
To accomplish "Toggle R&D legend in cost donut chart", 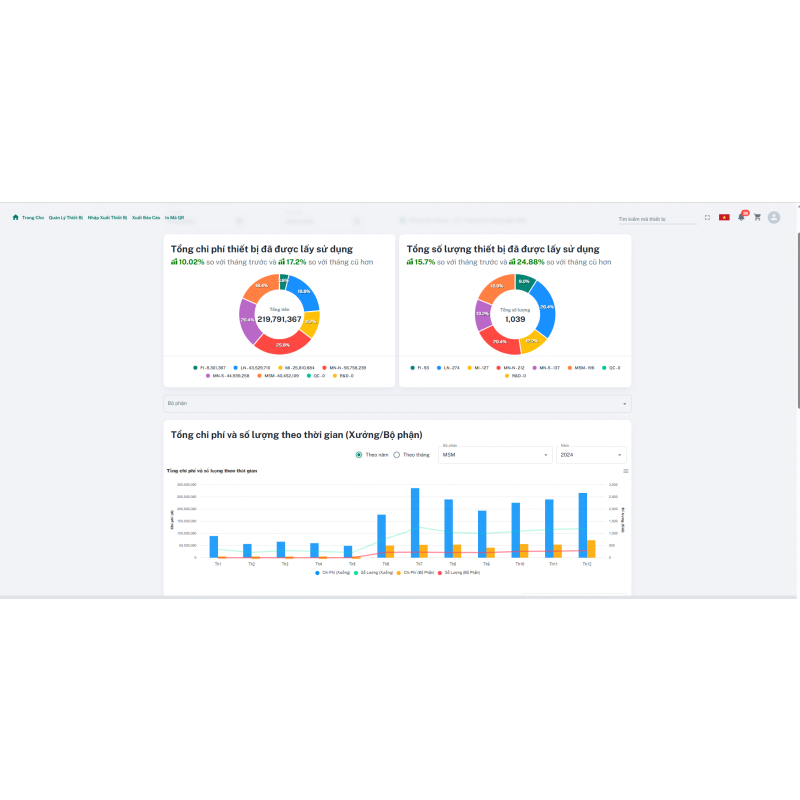I will pyautogui.click(x=343, y=376).
